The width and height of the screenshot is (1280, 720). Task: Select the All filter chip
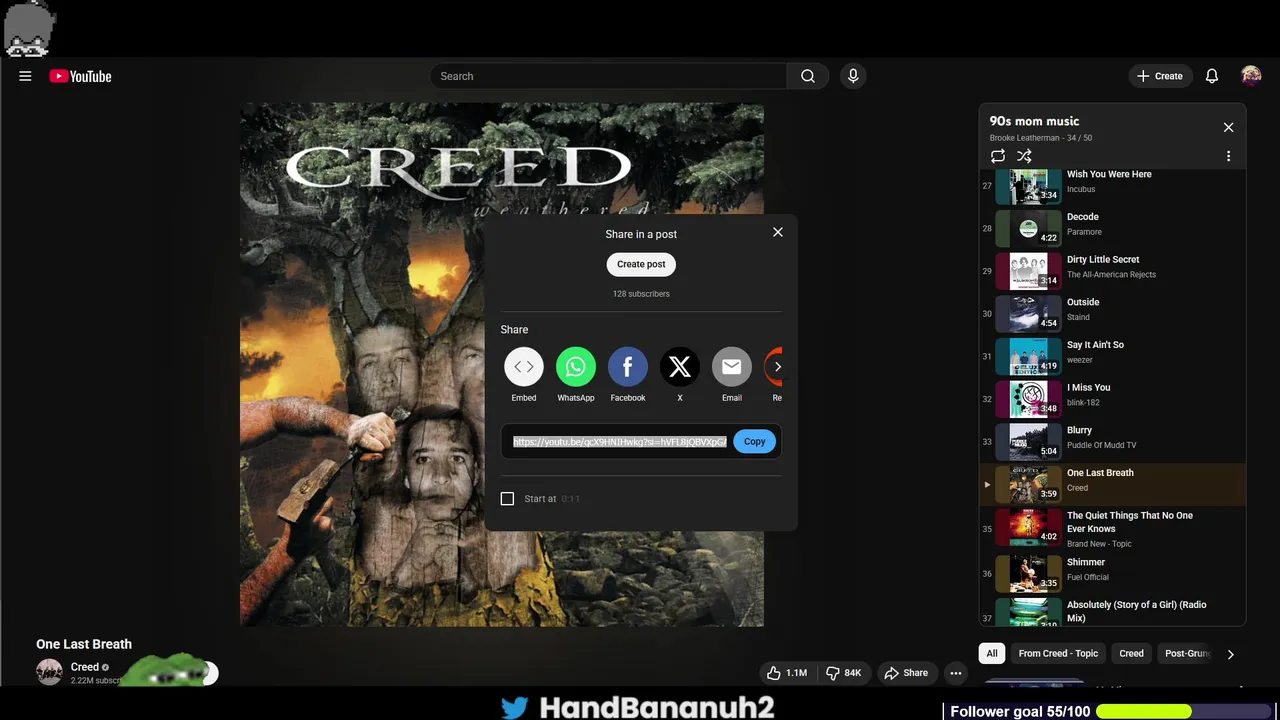pyautogui.click(x=992, y=653)
